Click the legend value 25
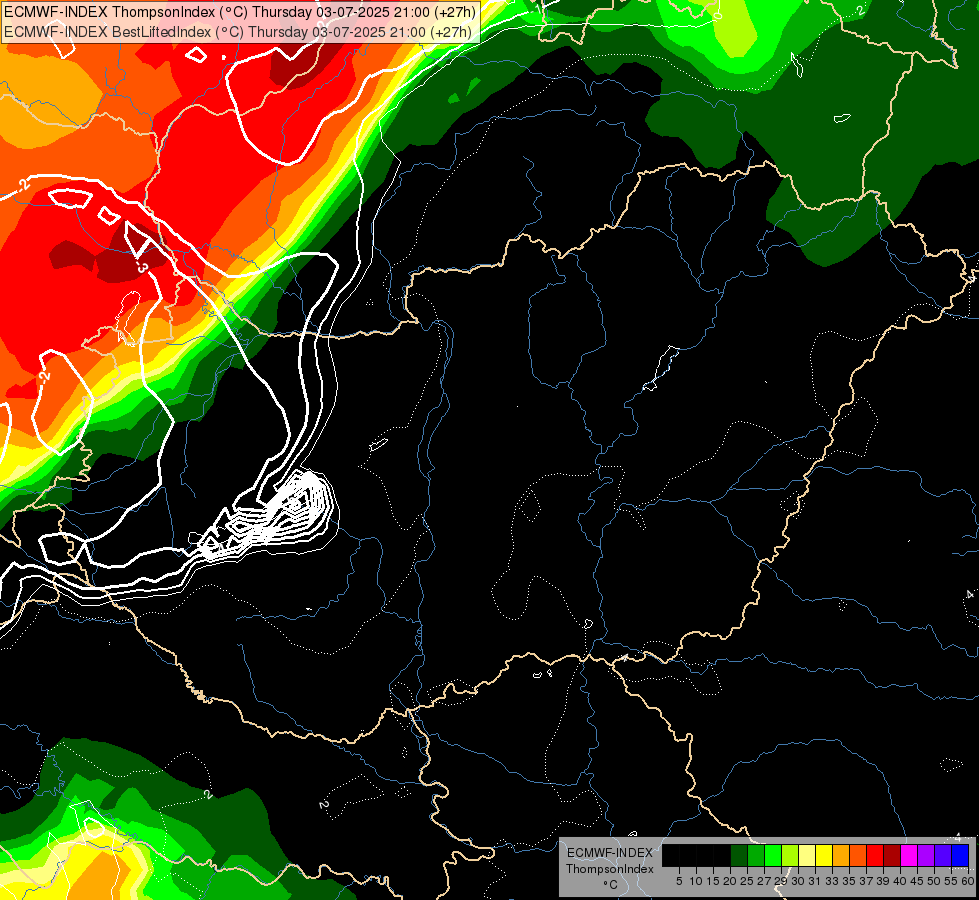The height and width of the screenshot is (900, 979). (747, 881)
